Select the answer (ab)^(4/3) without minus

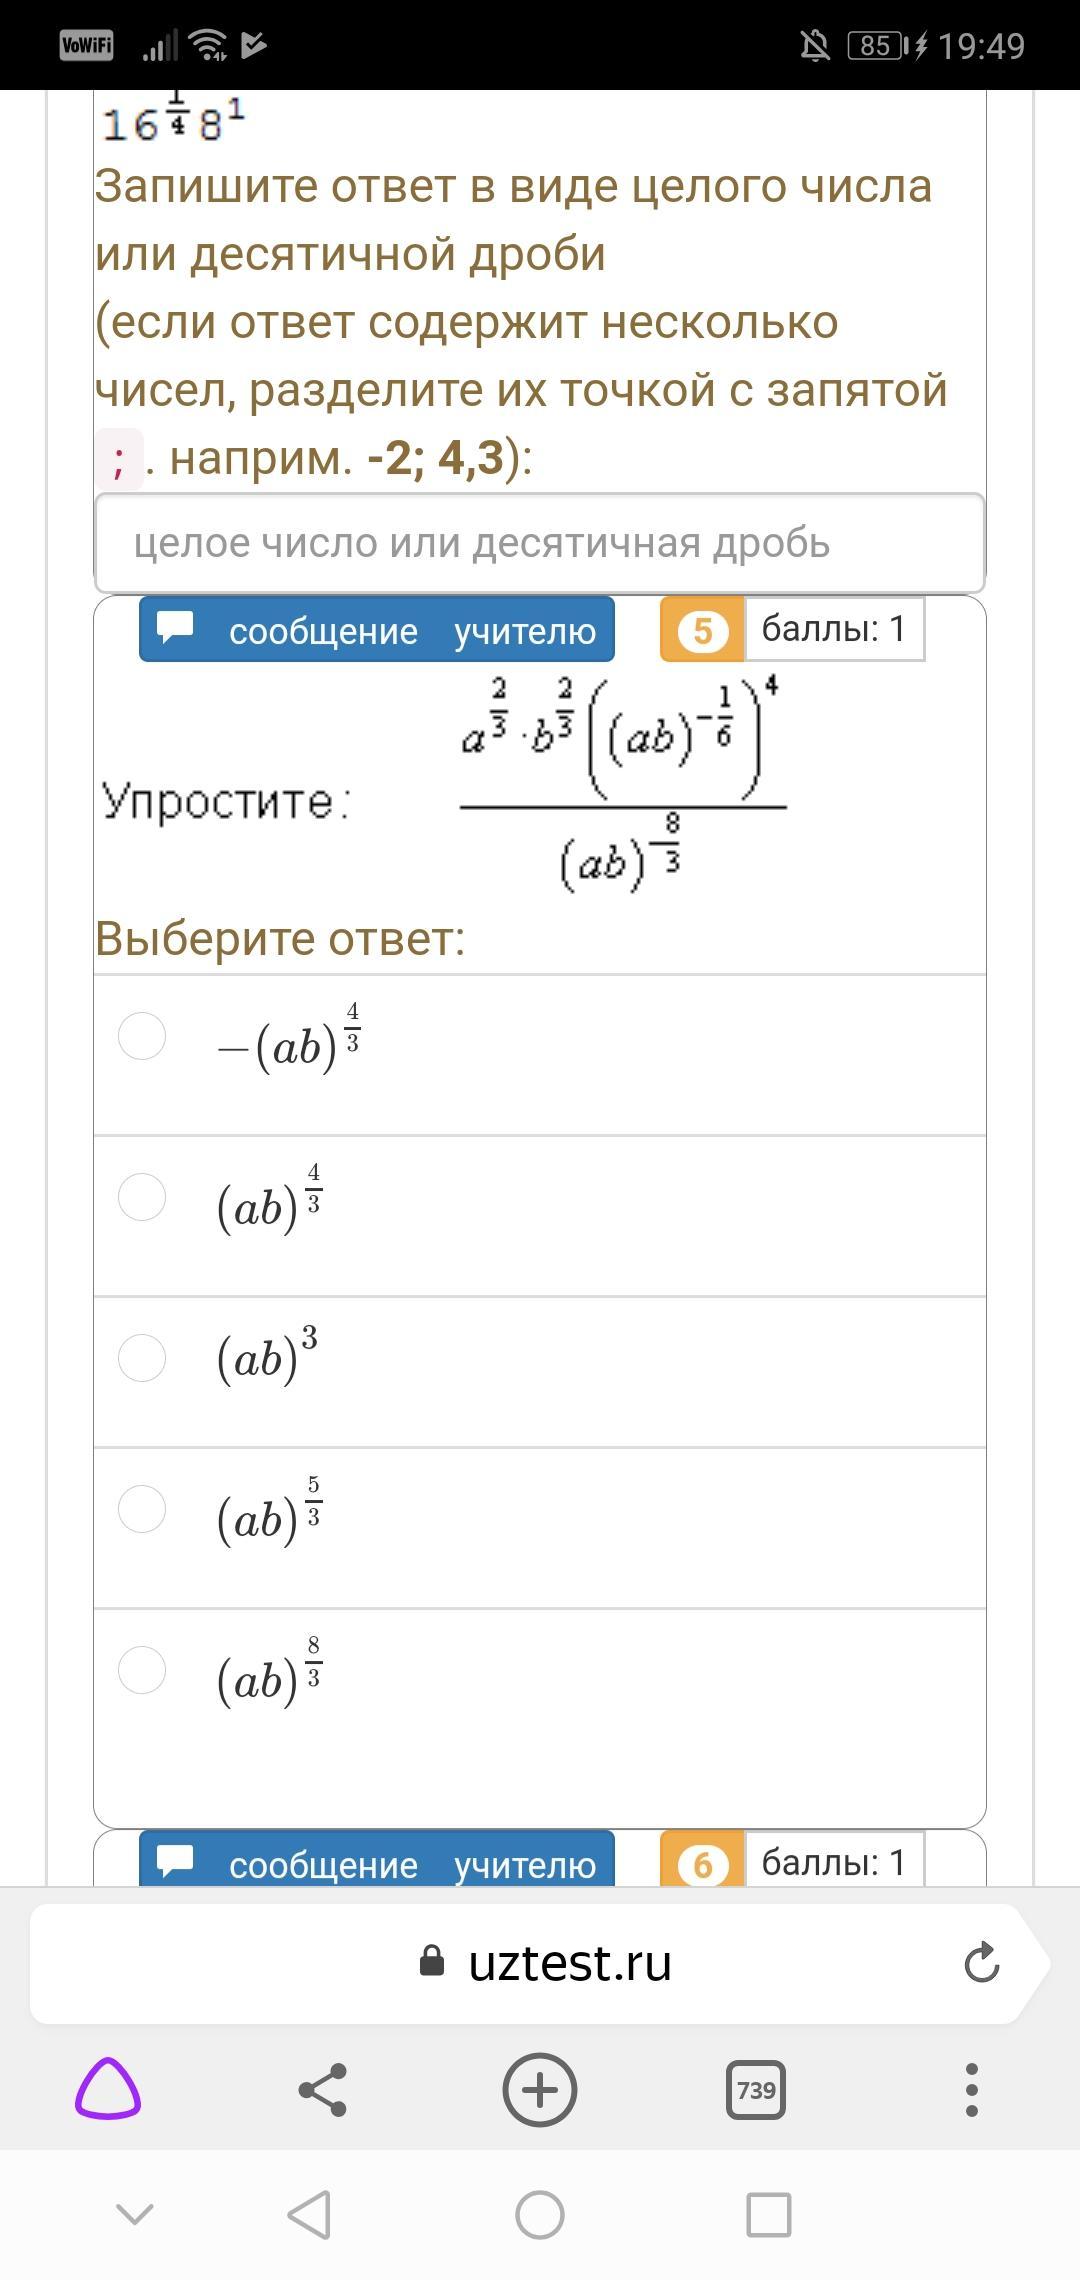point(142,1197)
